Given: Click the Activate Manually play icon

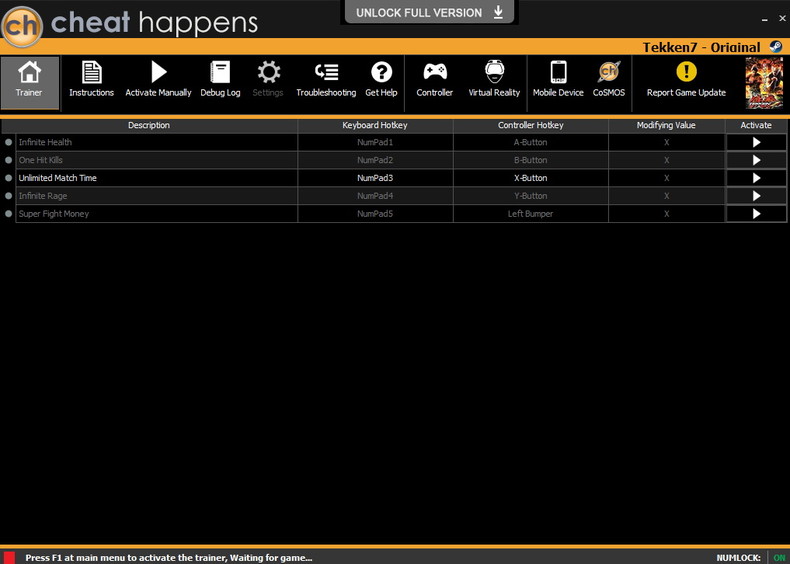Looking at the screenshot, I should [159, 72].
